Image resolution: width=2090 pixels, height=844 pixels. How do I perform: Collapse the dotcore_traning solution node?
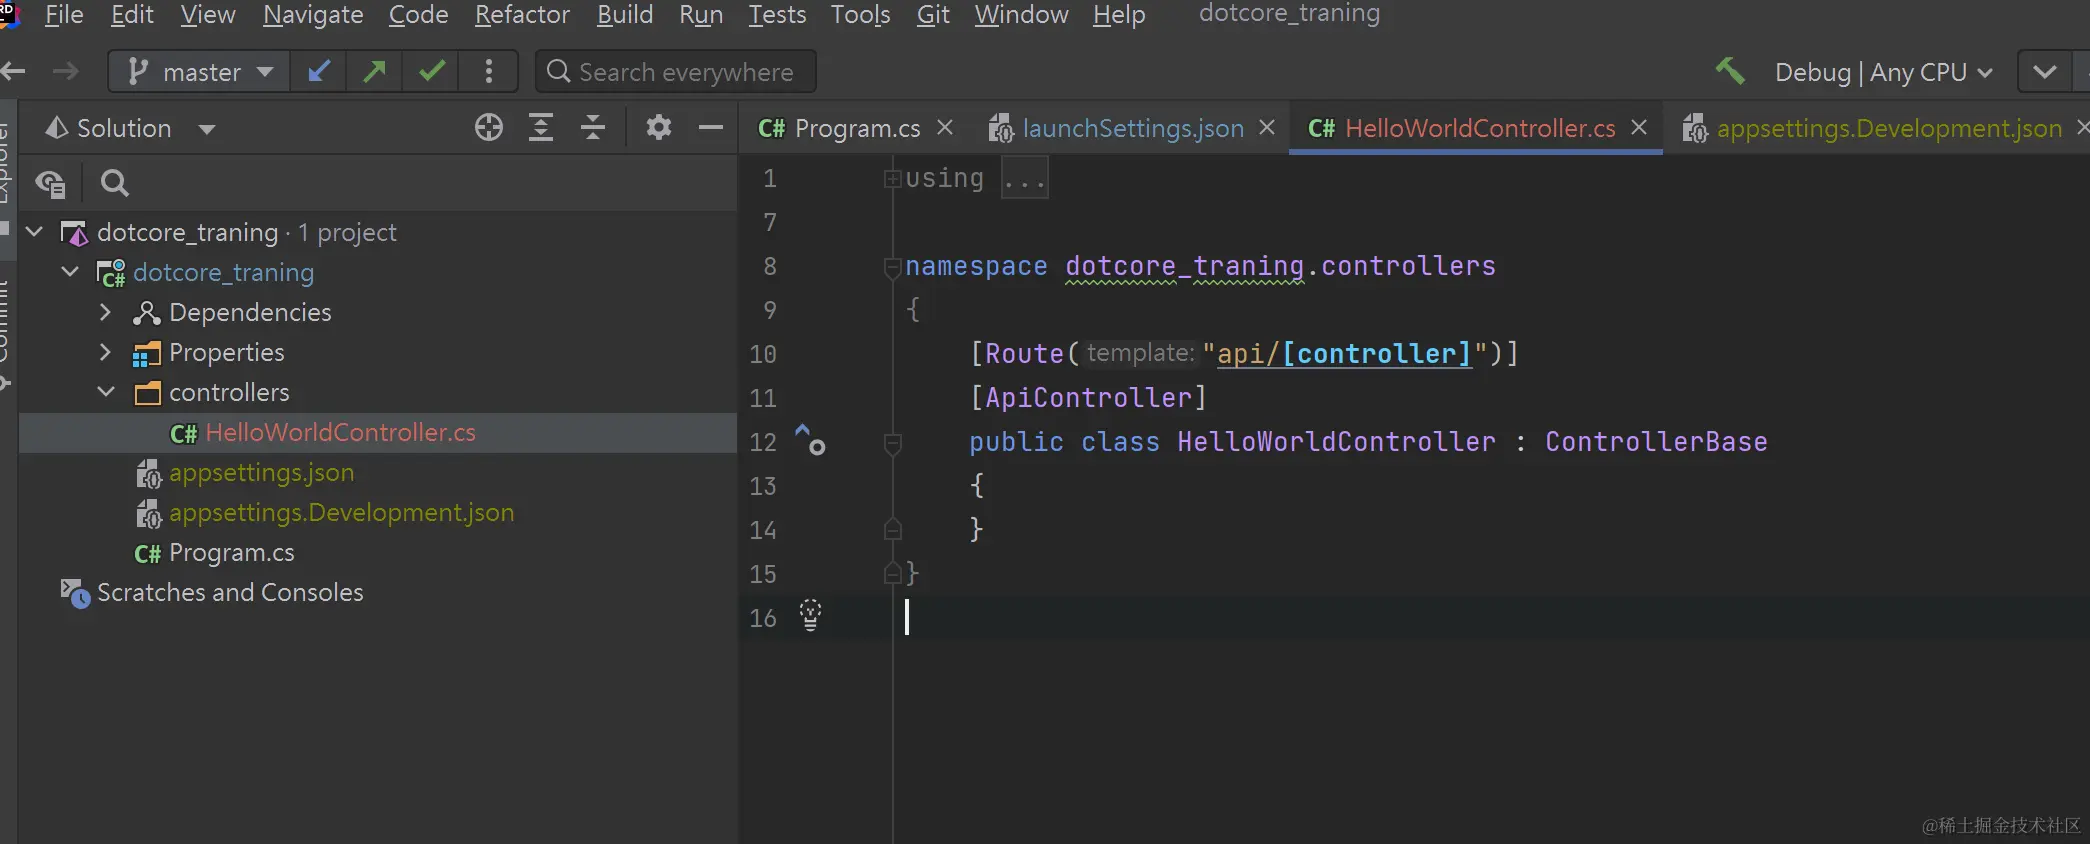(x=34, y=232)
